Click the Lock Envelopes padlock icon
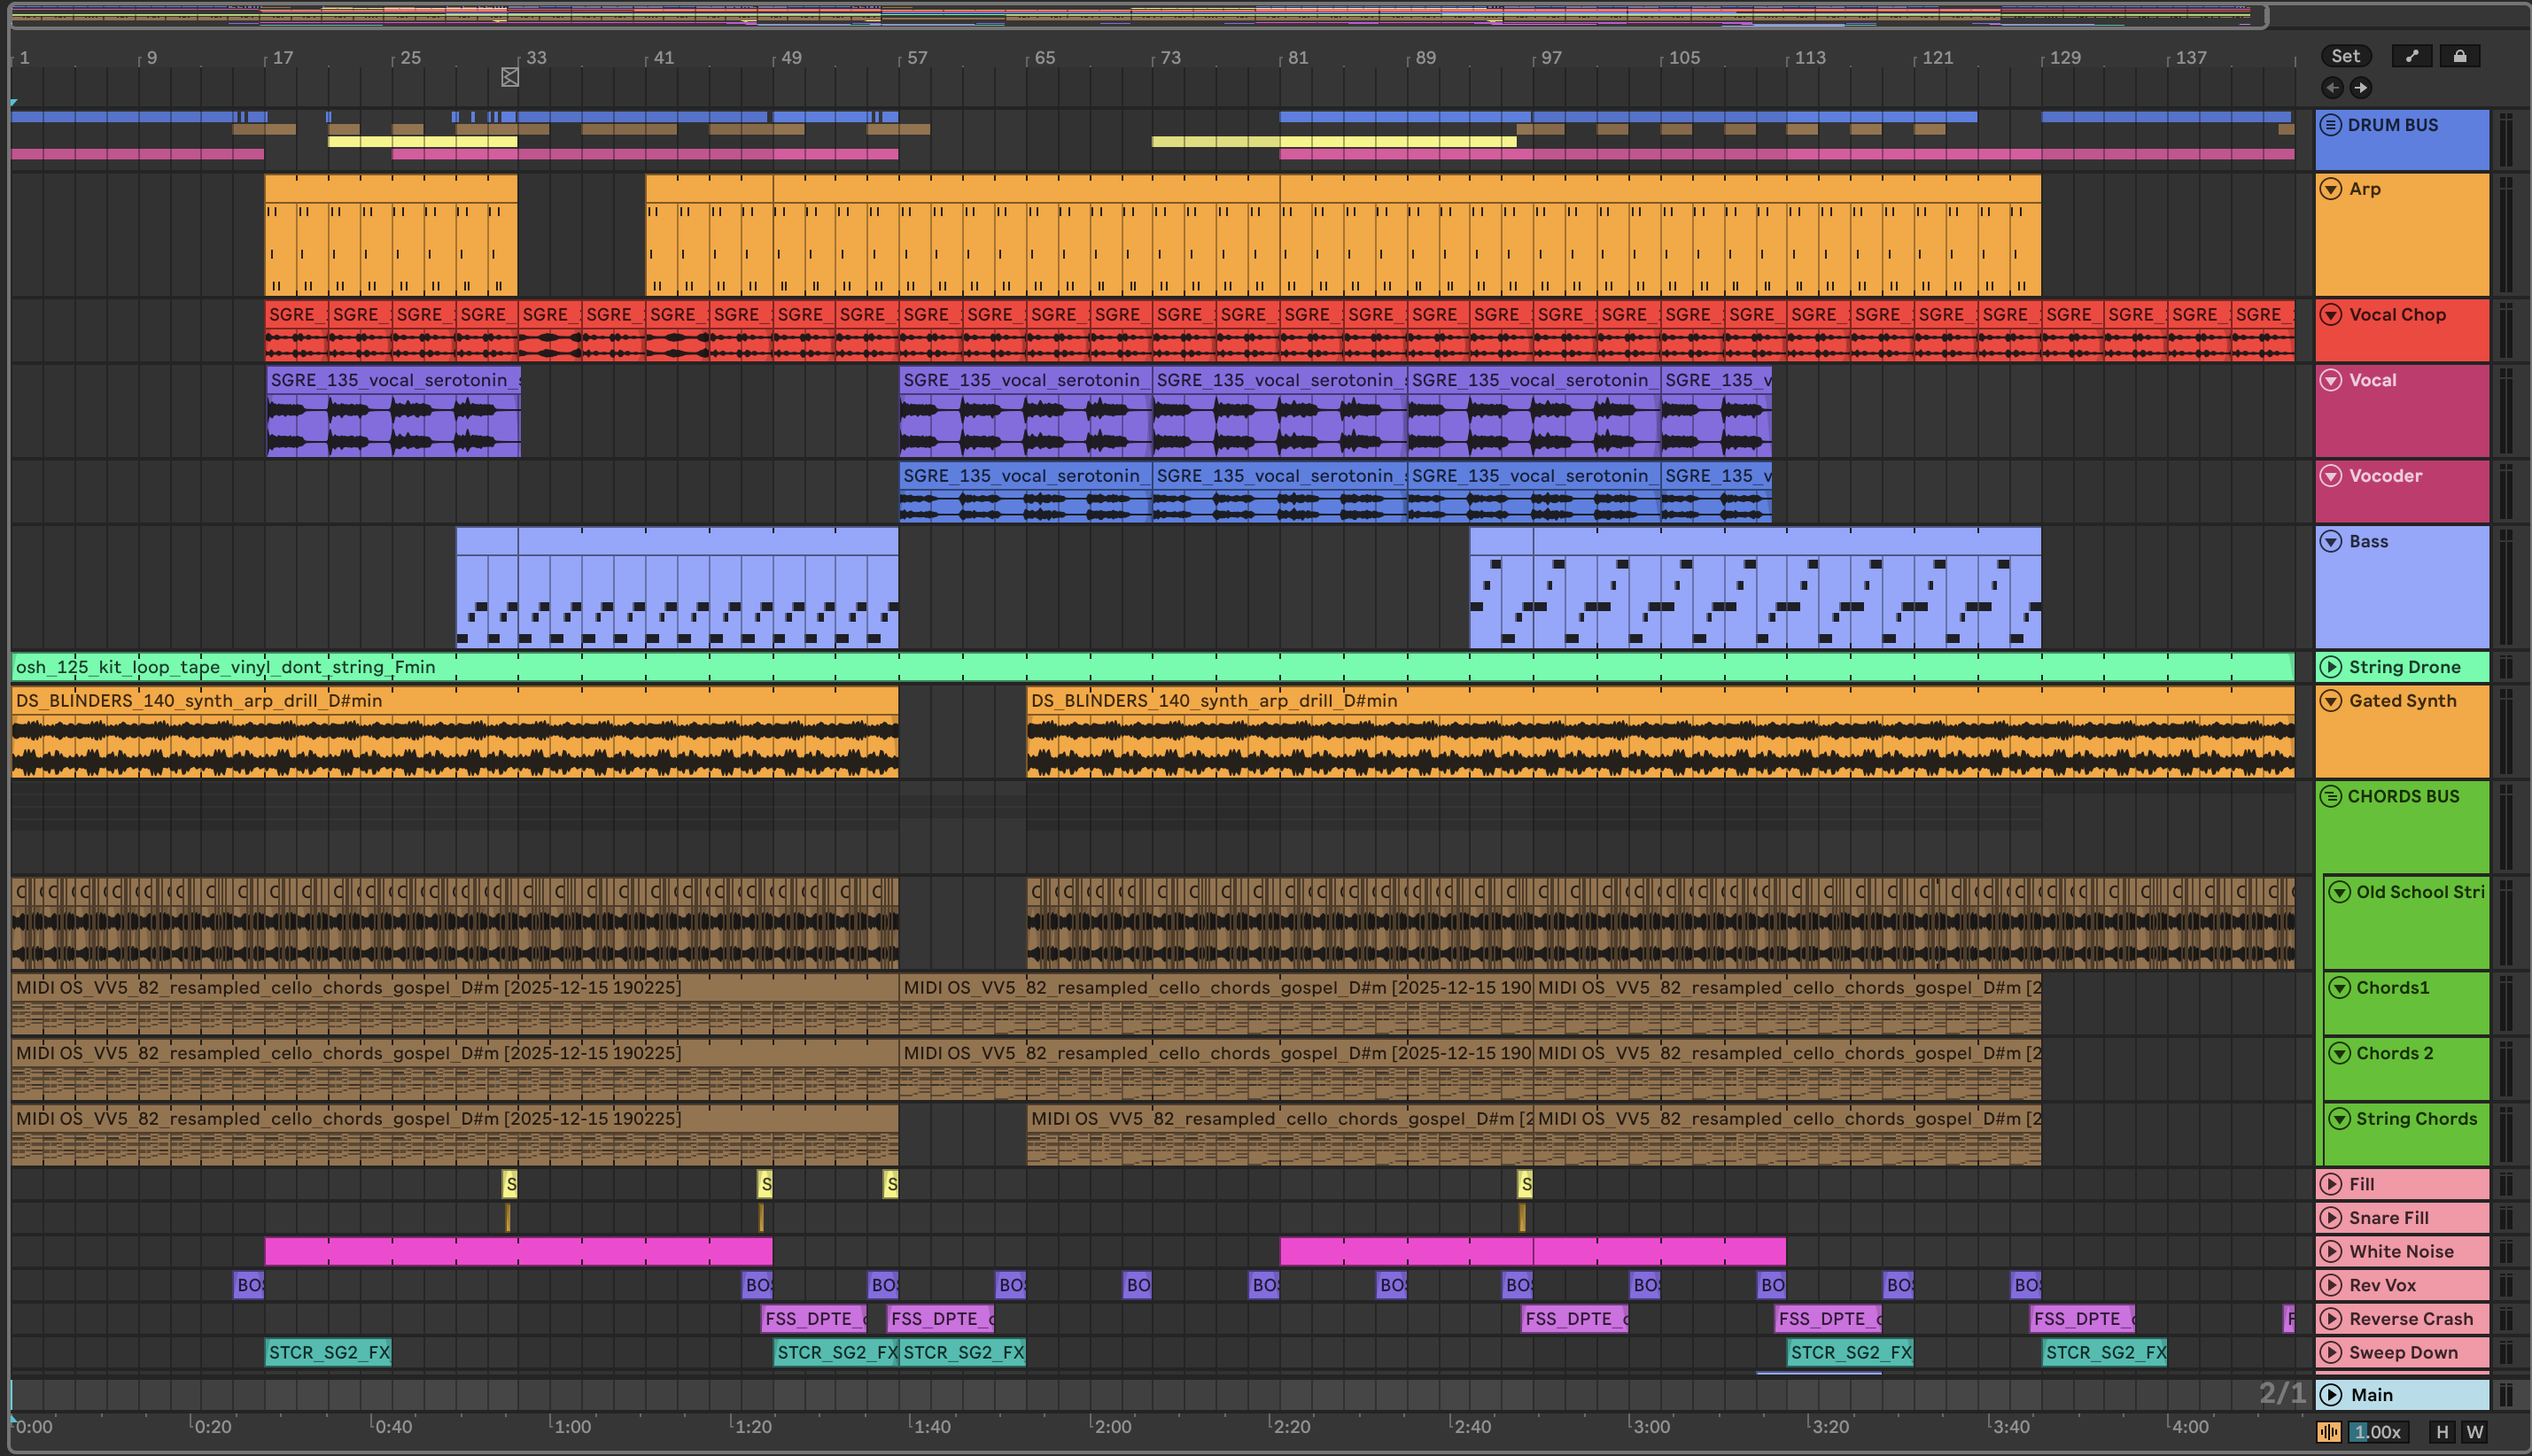This screenshot has width=2532, height=1456. coord(2459,56)
